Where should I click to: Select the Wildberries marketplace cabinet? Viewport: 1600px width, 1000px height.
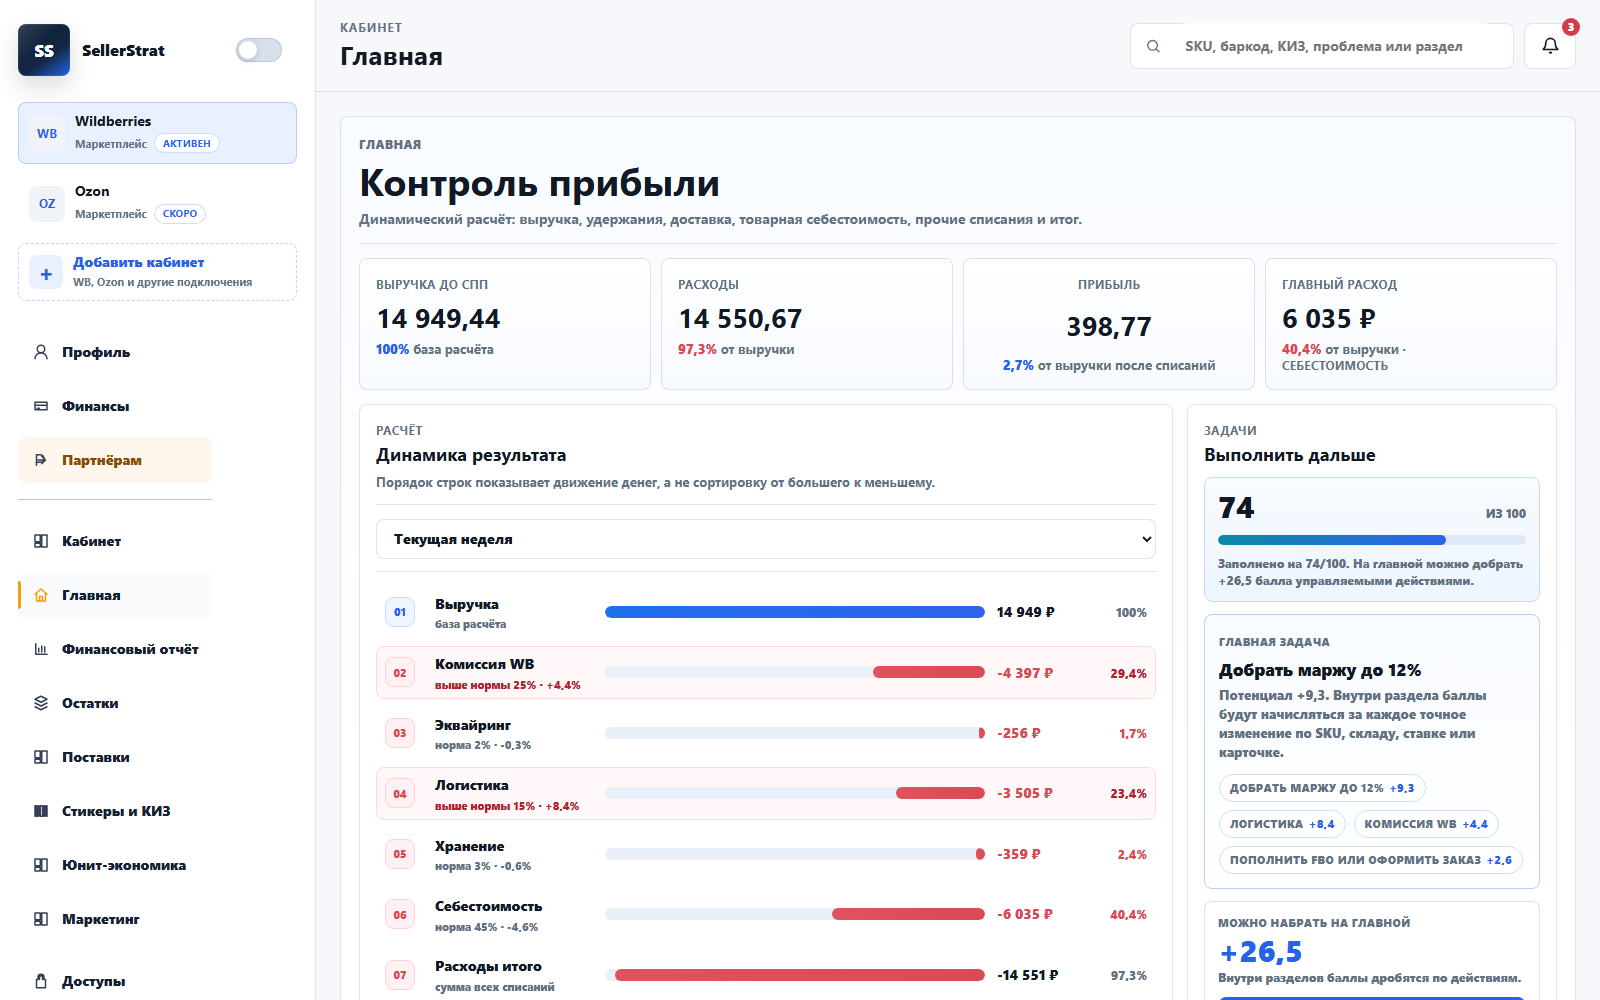point(157,133)
